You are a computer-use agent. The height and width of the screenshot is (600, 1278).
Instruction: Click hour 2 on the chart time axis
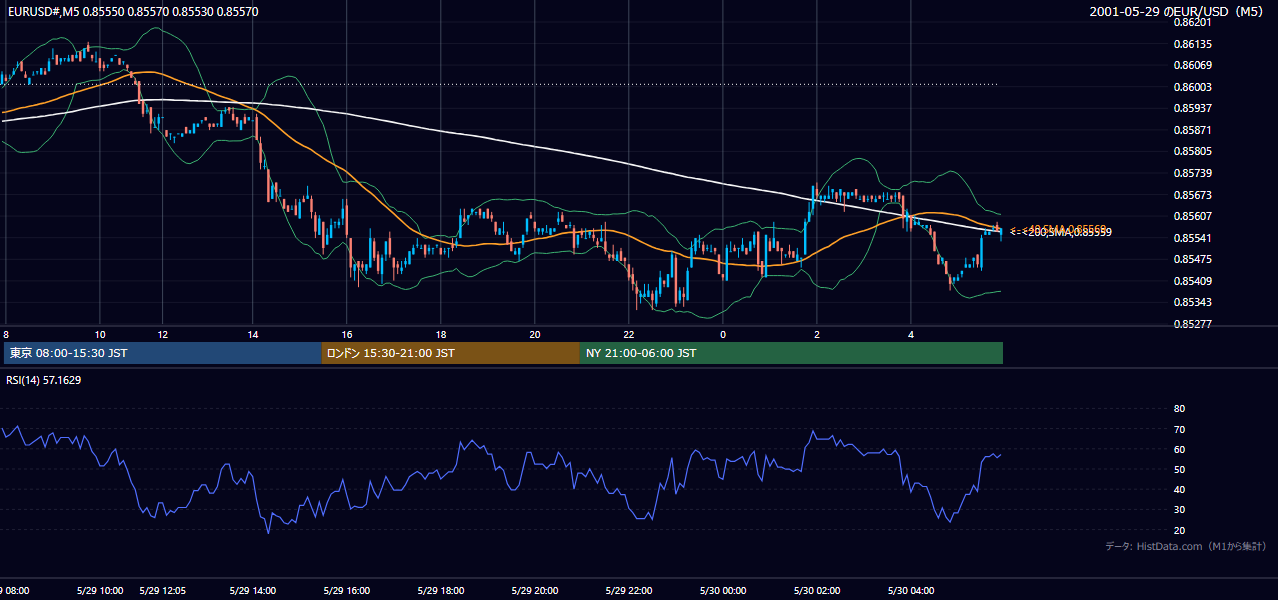click(817, 334)
